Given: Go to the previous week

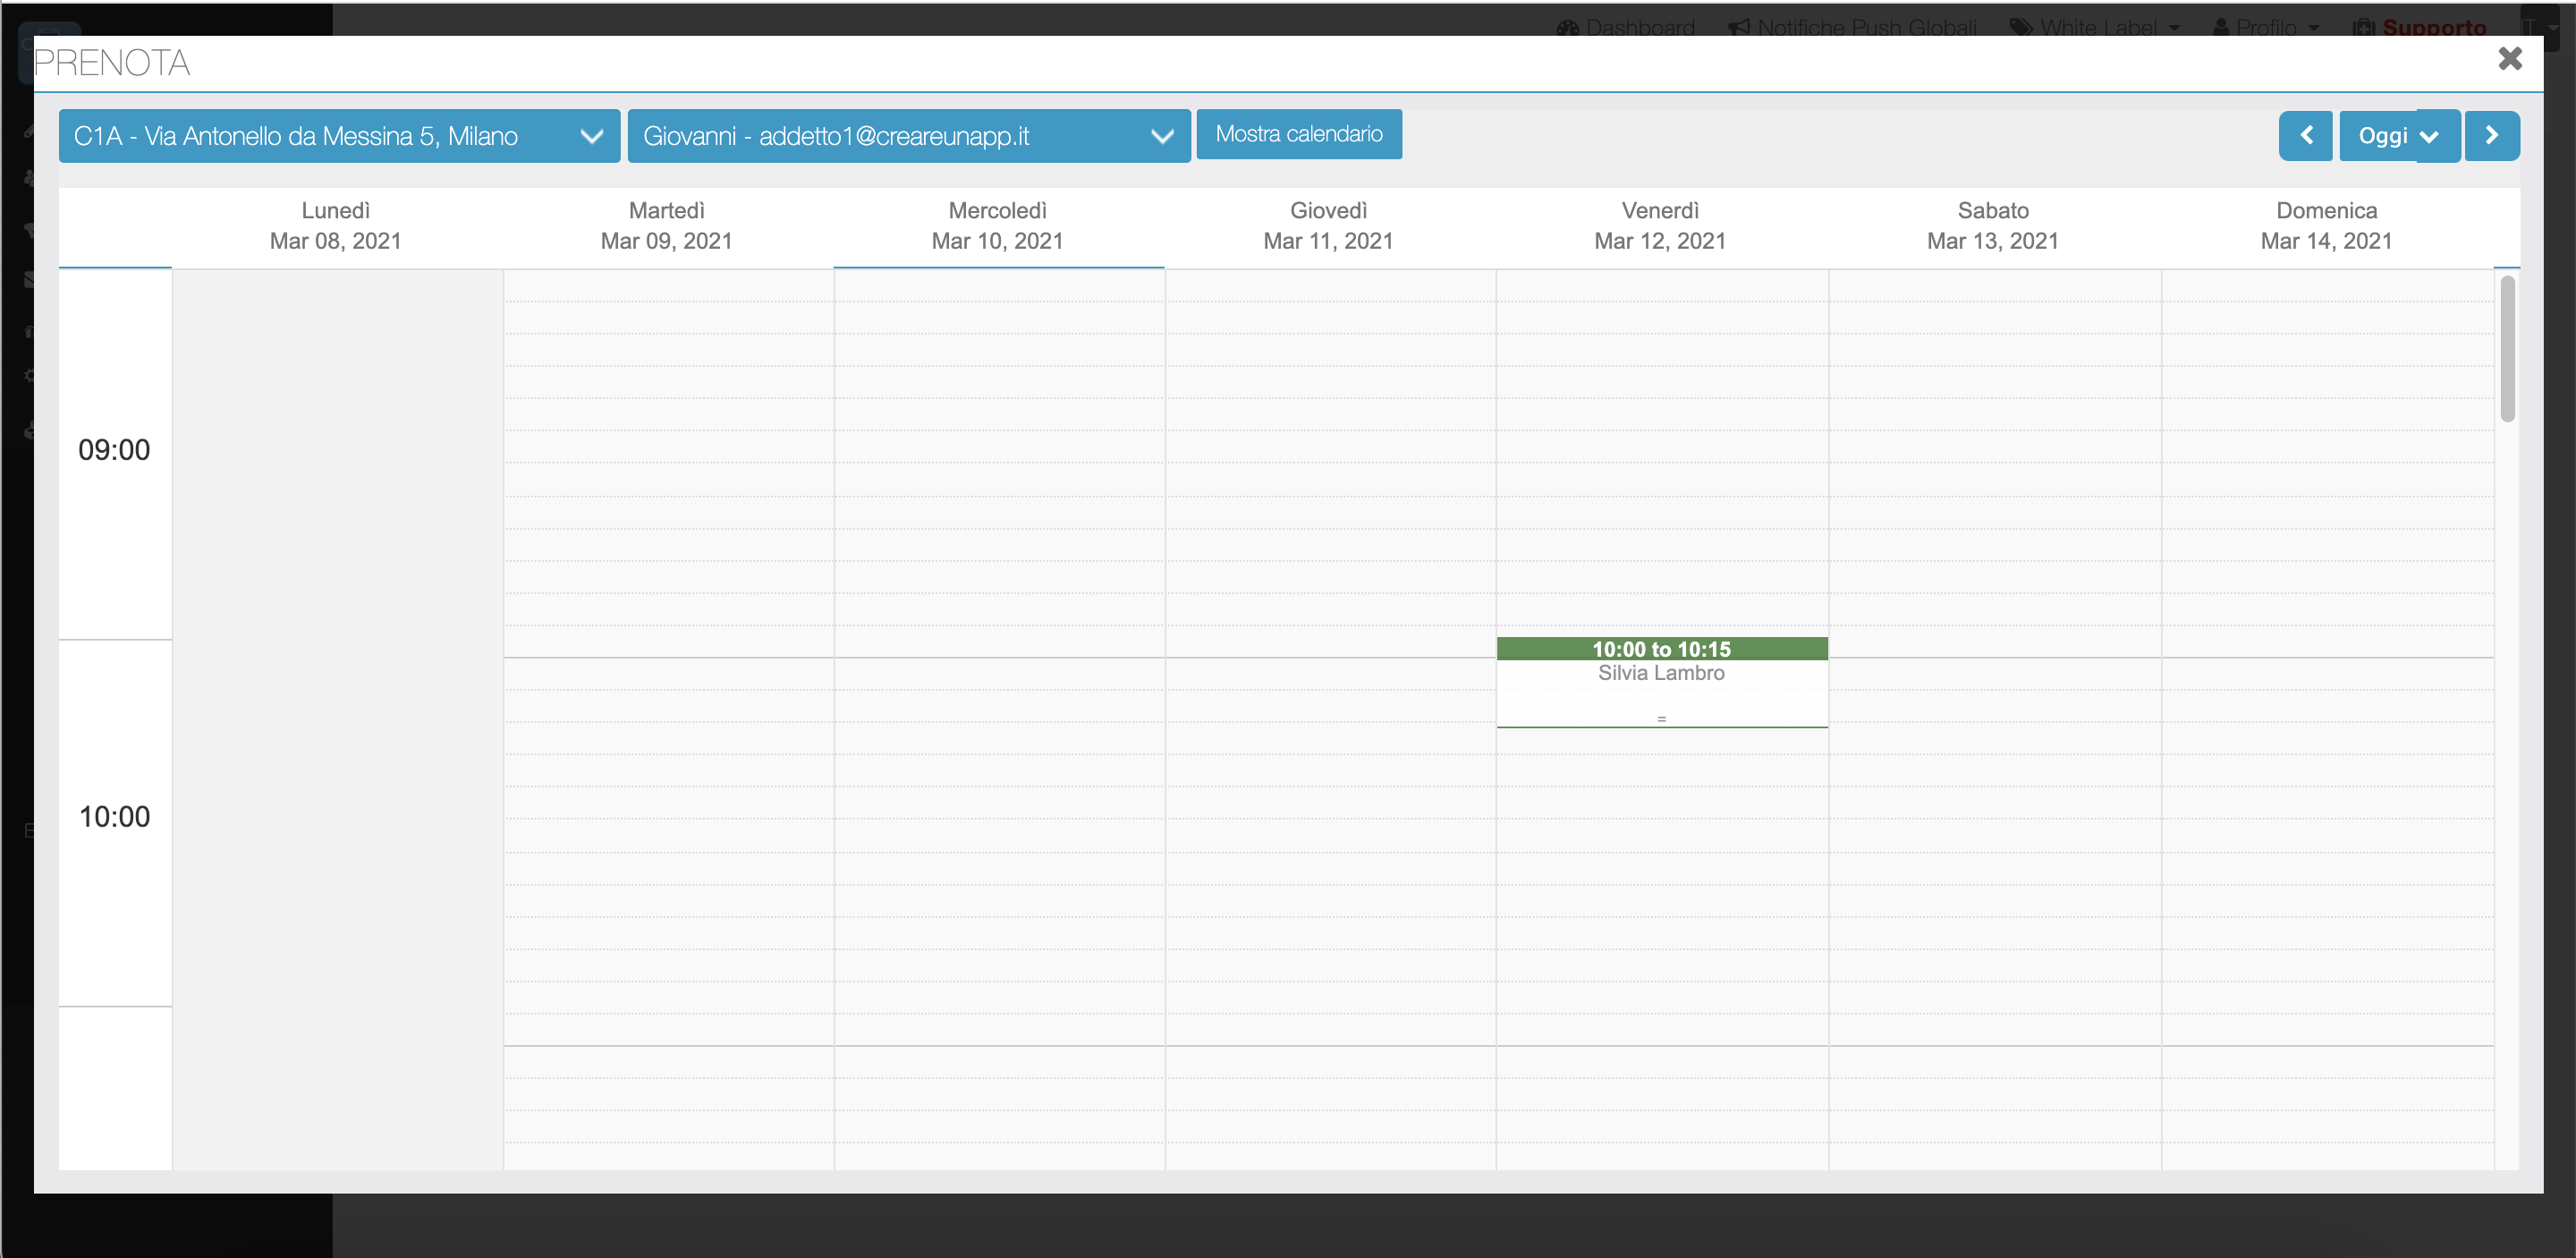Looking at the screenshot, I should point(2305,136).
